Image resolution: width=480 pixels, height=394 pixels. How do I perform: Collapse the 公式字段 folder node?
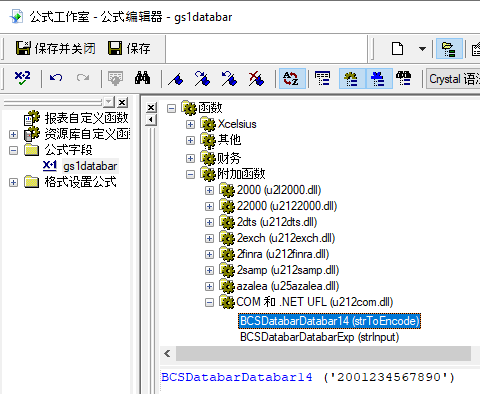[13, 150]
